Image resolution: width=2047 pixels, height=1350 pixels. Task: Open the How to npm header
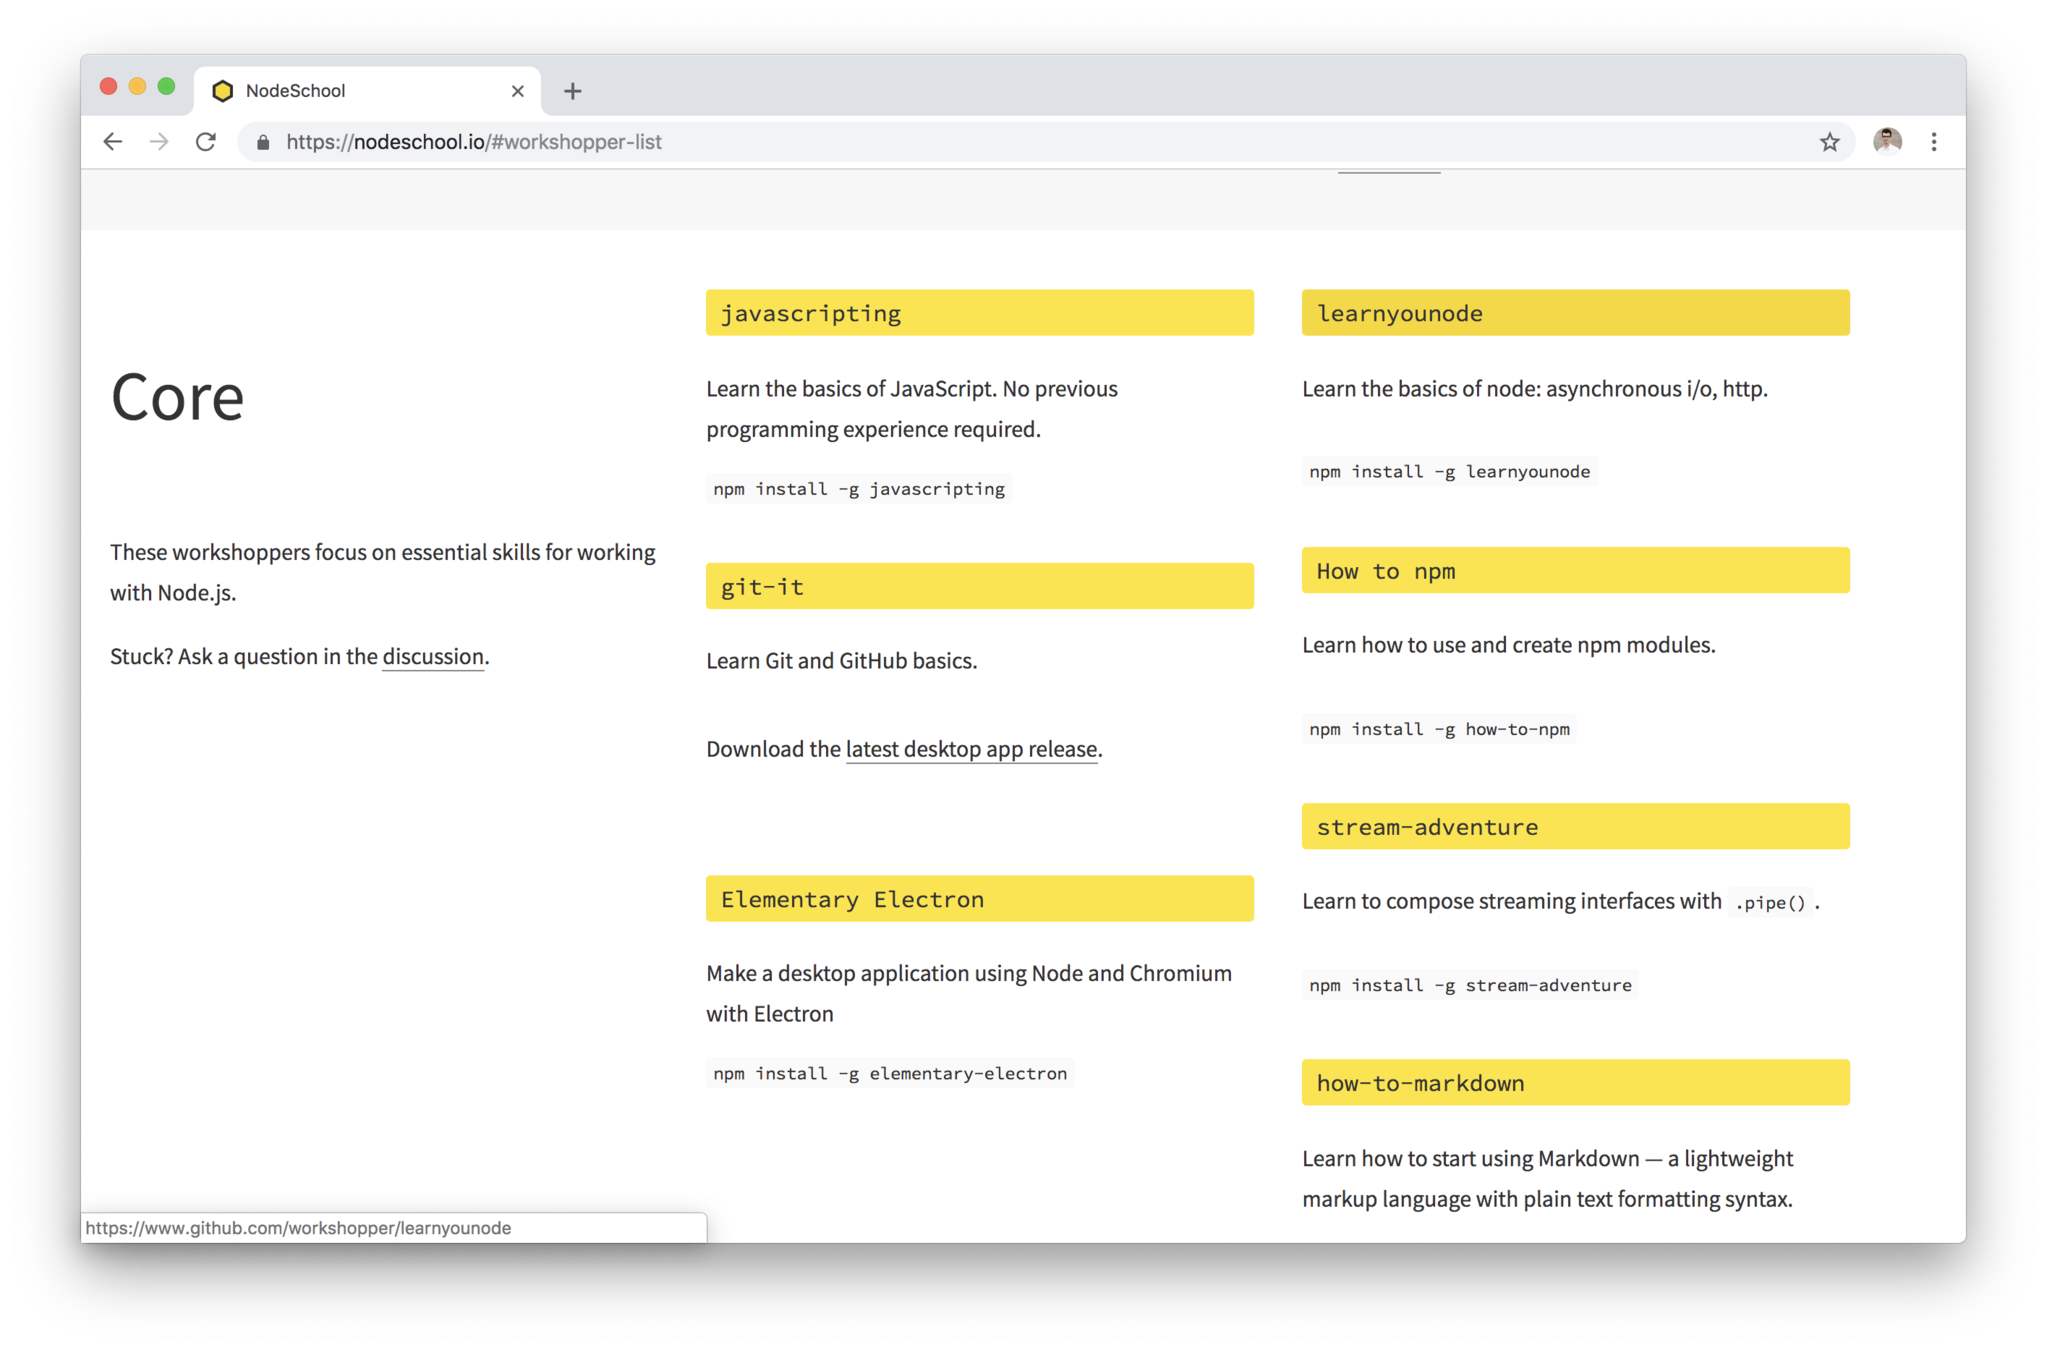[x=1574, y=570]
